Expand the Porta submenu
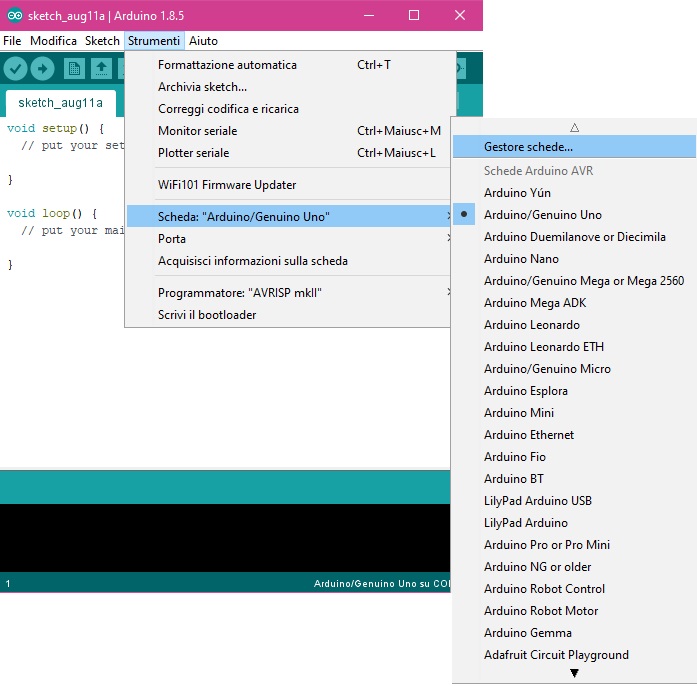The width and height of the screenshot is (697, 686). tap(288, 239)
